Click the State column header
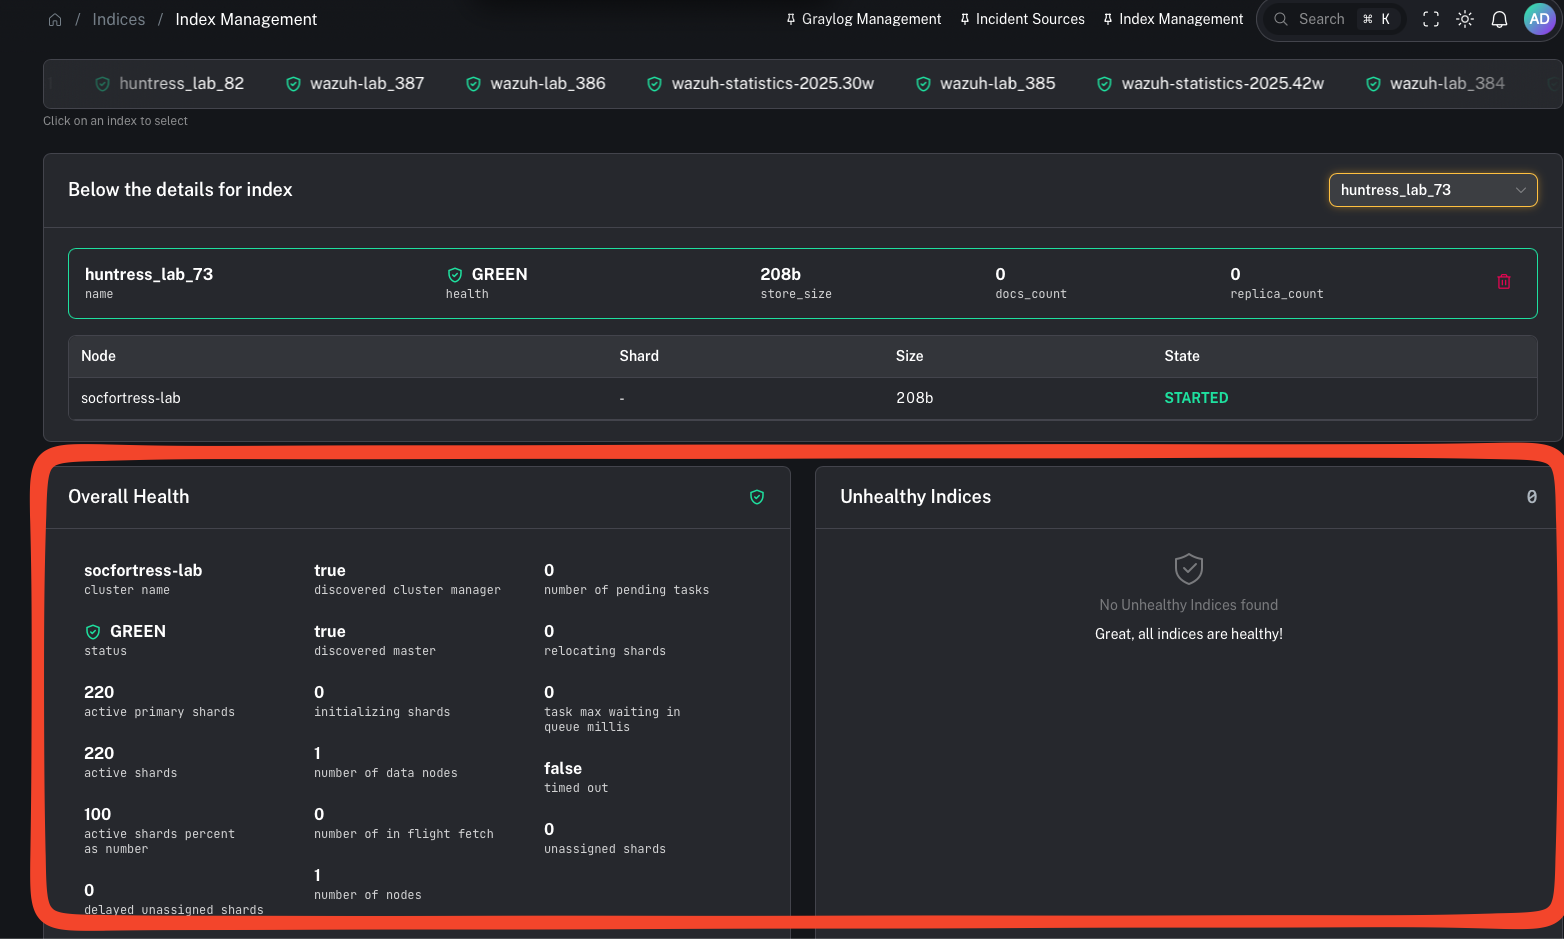This screenshot has width=1564, height=939. coord(1182,356)
